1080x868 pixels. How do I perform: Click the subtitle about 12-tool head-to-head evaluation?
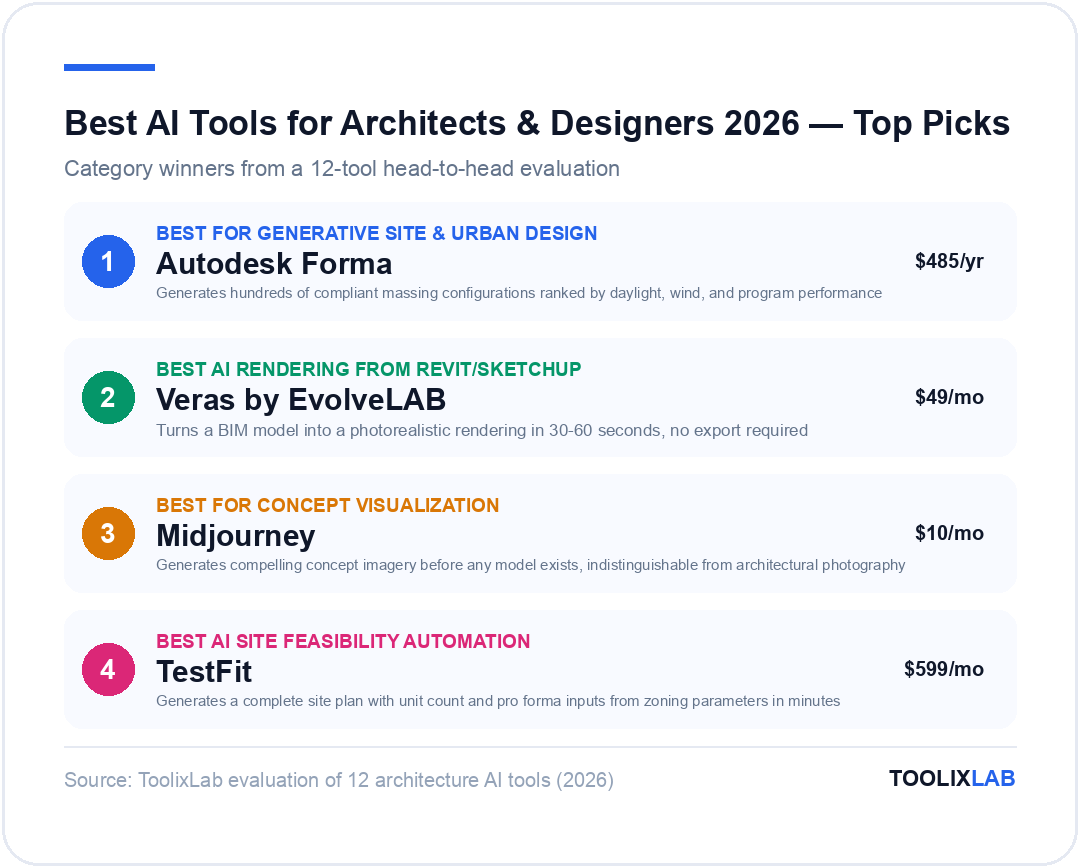(342, 169)
